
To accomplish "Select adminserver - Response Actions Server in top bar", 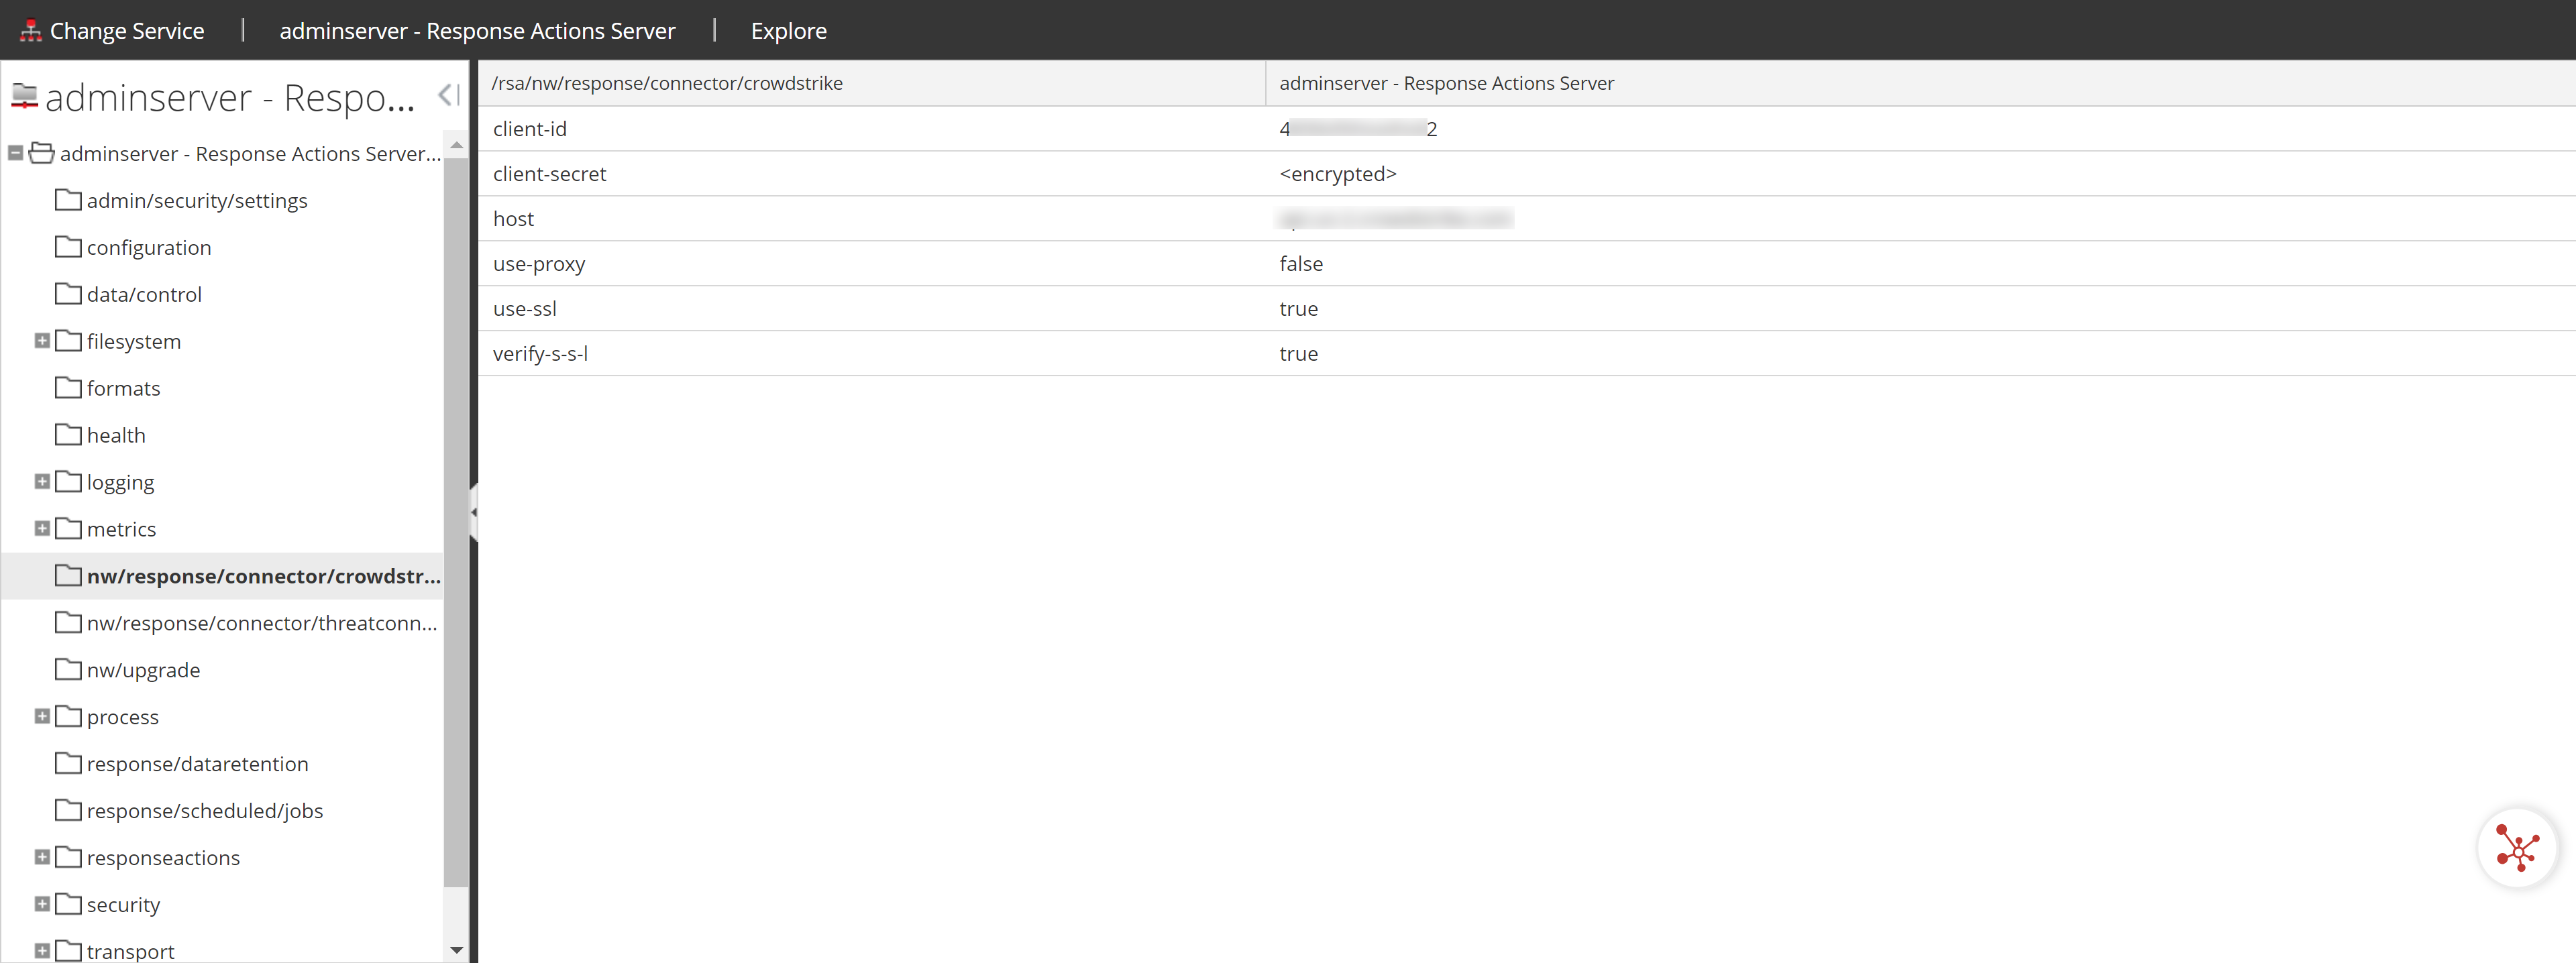I will point(478,30).
